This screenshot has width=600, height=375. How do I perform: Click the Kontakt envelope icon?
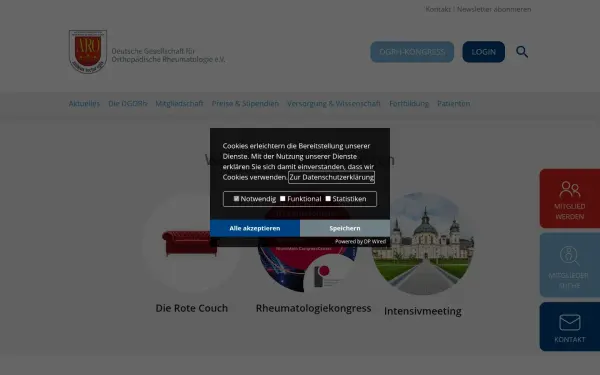[x=569, y=322]
